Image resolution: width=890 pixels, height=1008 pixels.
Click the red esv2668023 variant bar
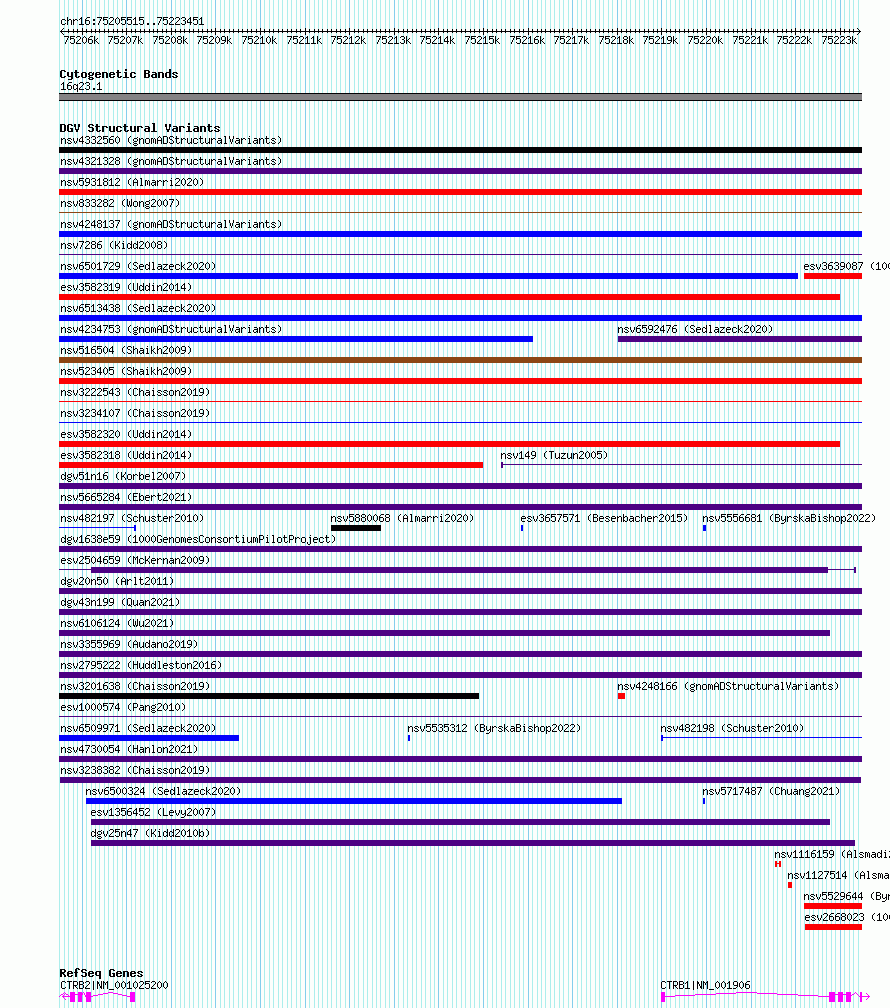pyautogui.click(x=833, y=927)
